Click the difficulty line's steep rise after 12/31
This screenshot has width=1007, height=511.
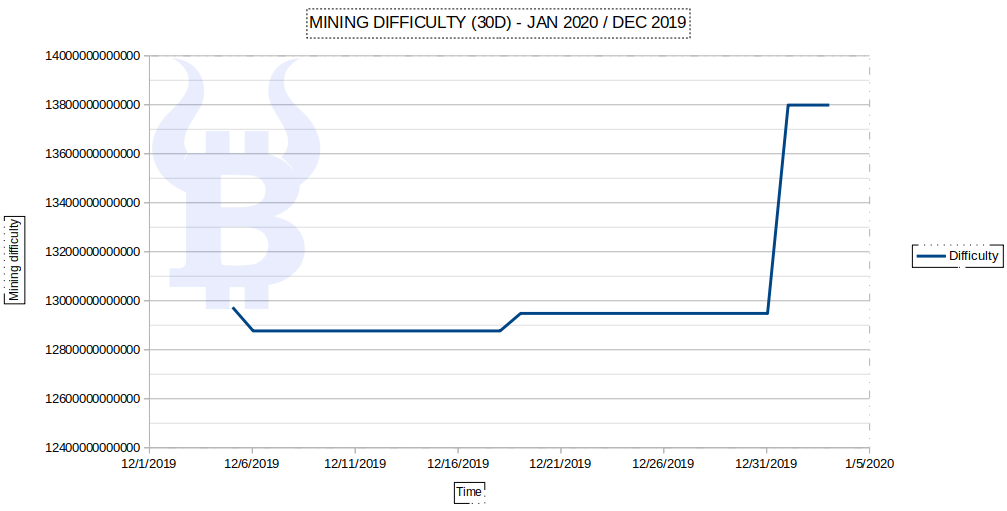pyautogui.click(x=778, y=209)
